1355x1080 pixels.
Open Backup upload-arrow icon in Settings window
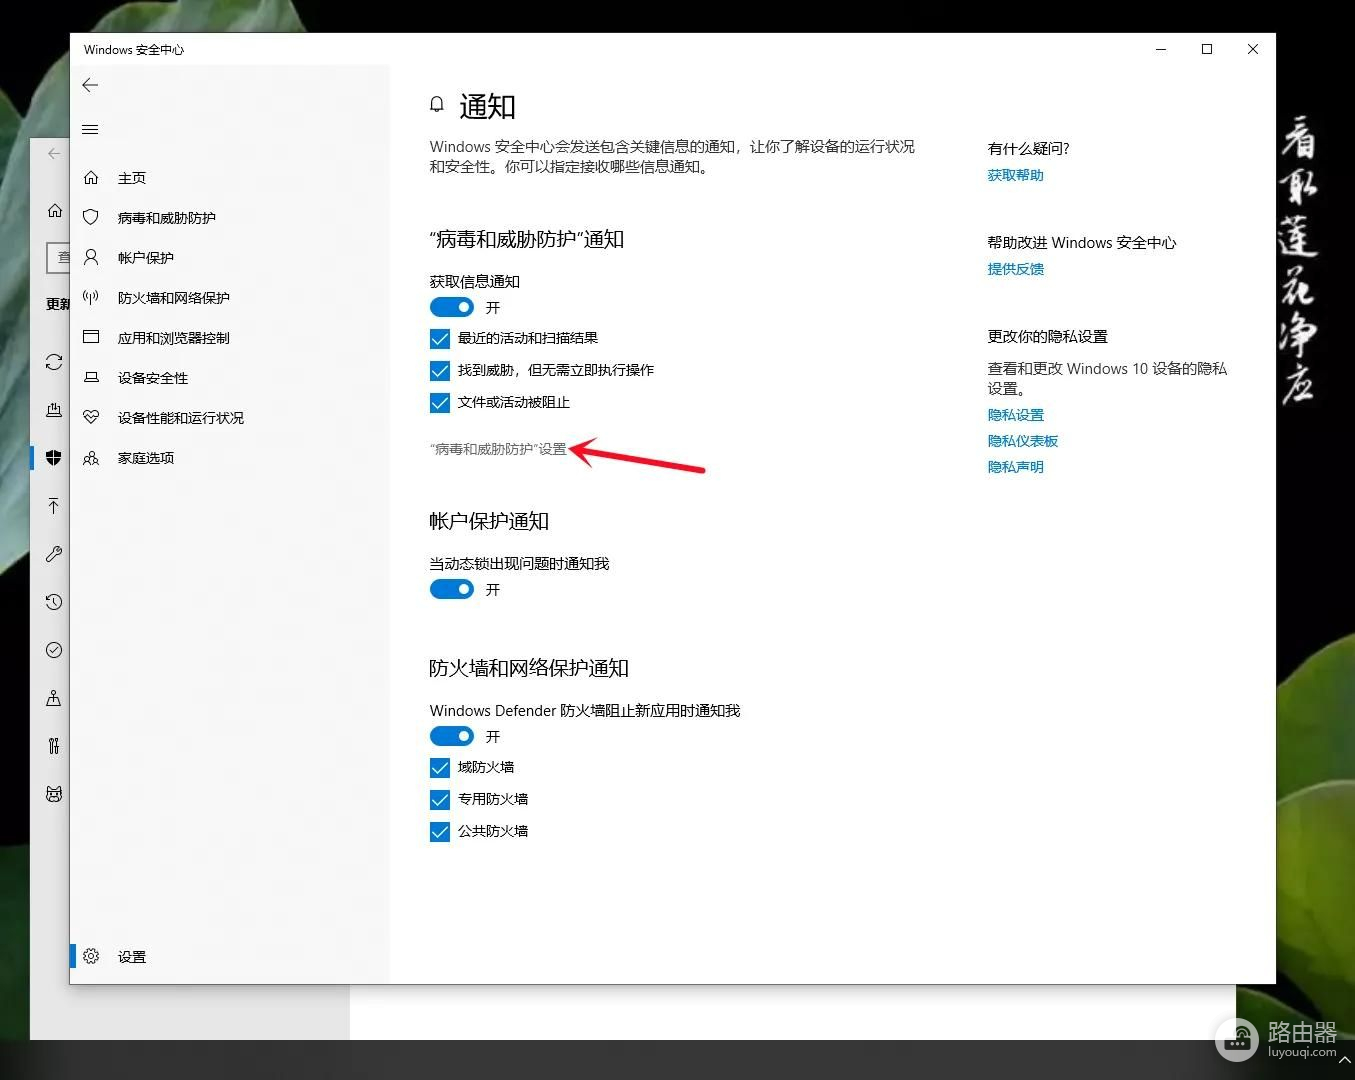(54, 506)
